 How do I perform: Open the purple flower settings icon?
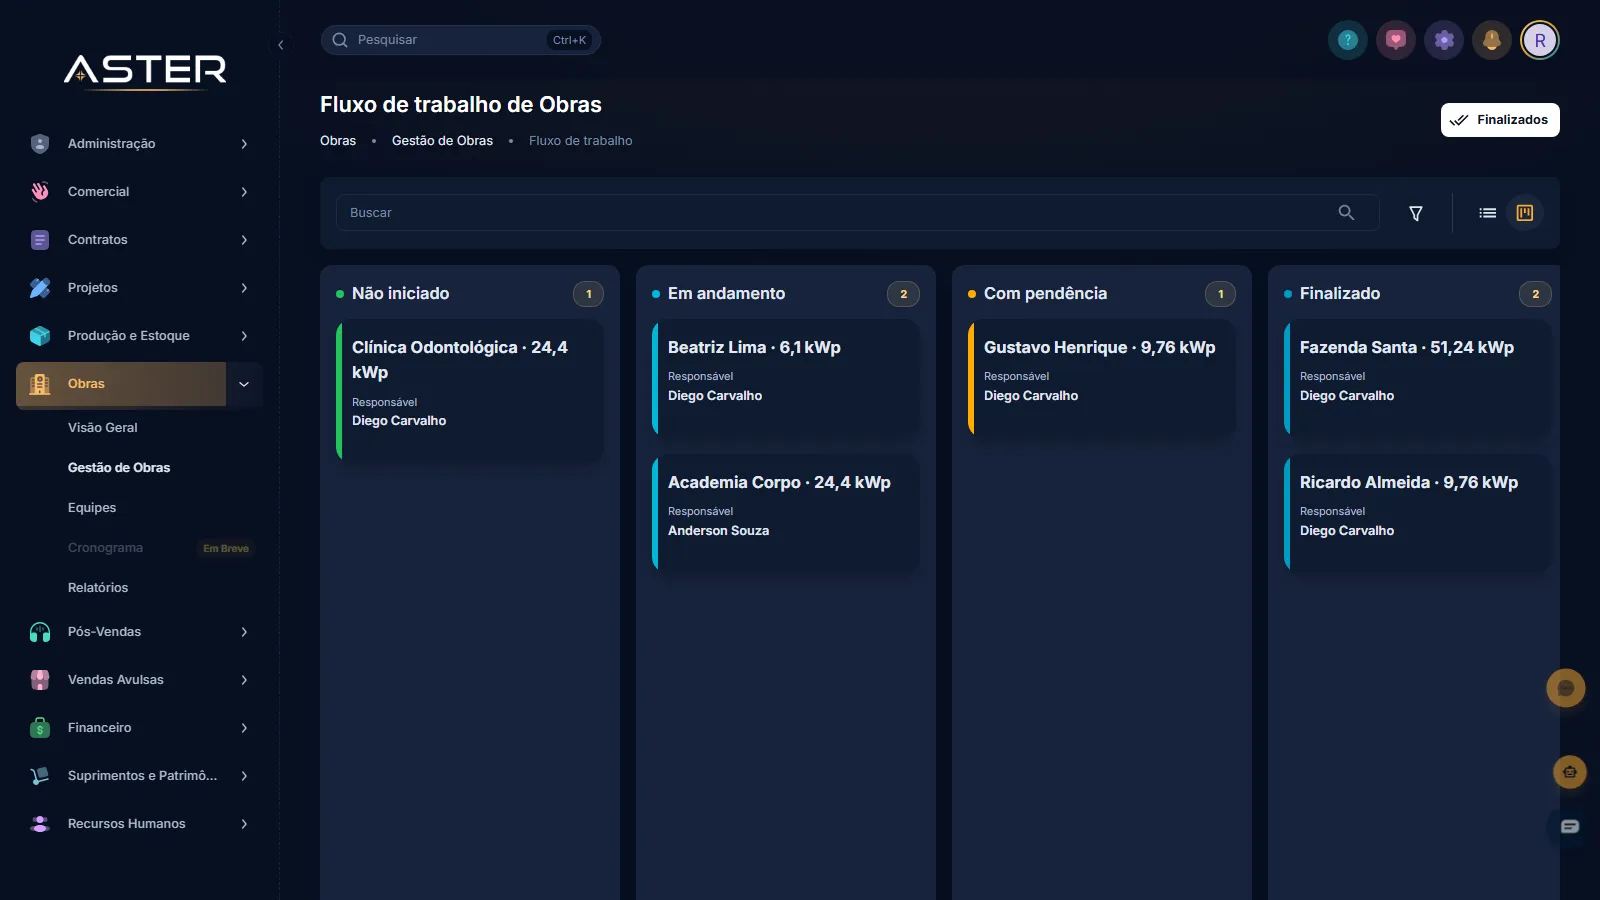[x=1444, y=40]
